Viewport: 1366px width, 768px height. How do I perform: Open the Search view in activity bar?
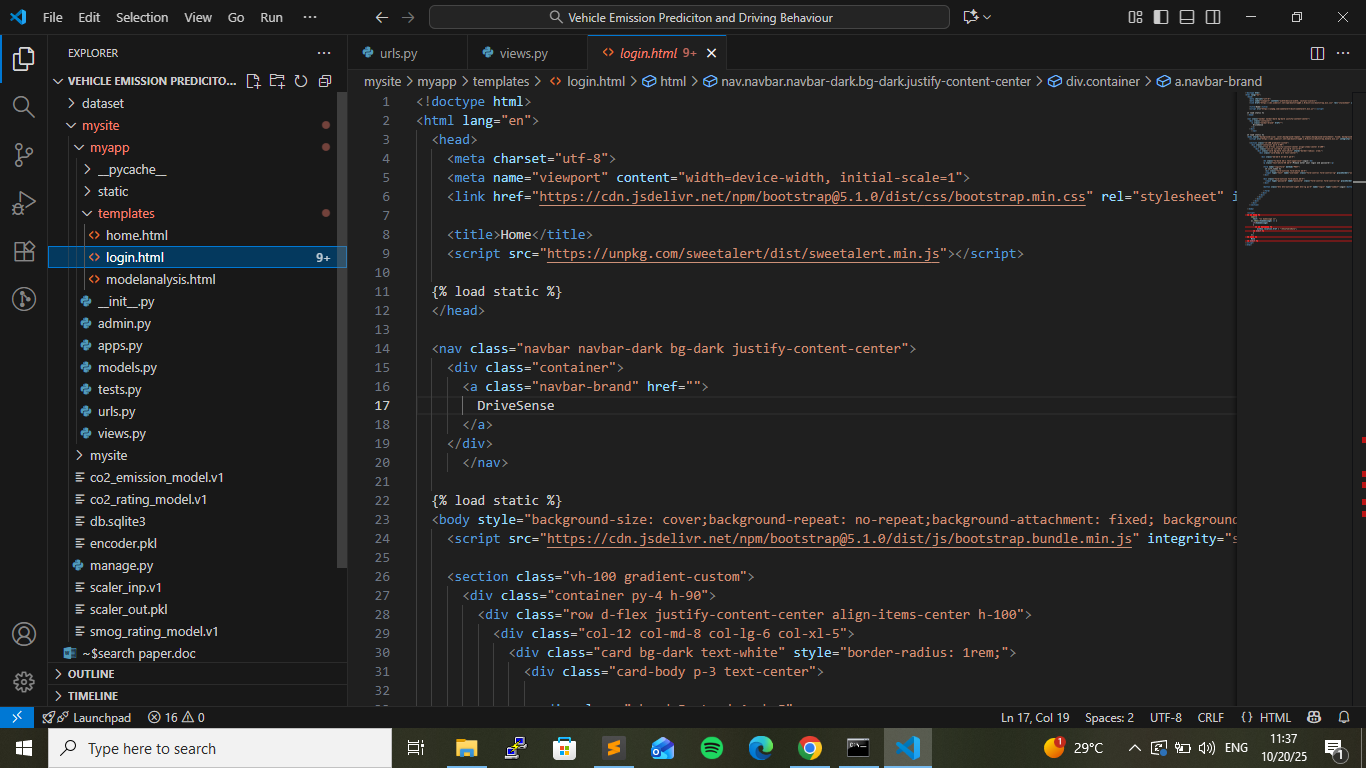[x=23, y=106]
